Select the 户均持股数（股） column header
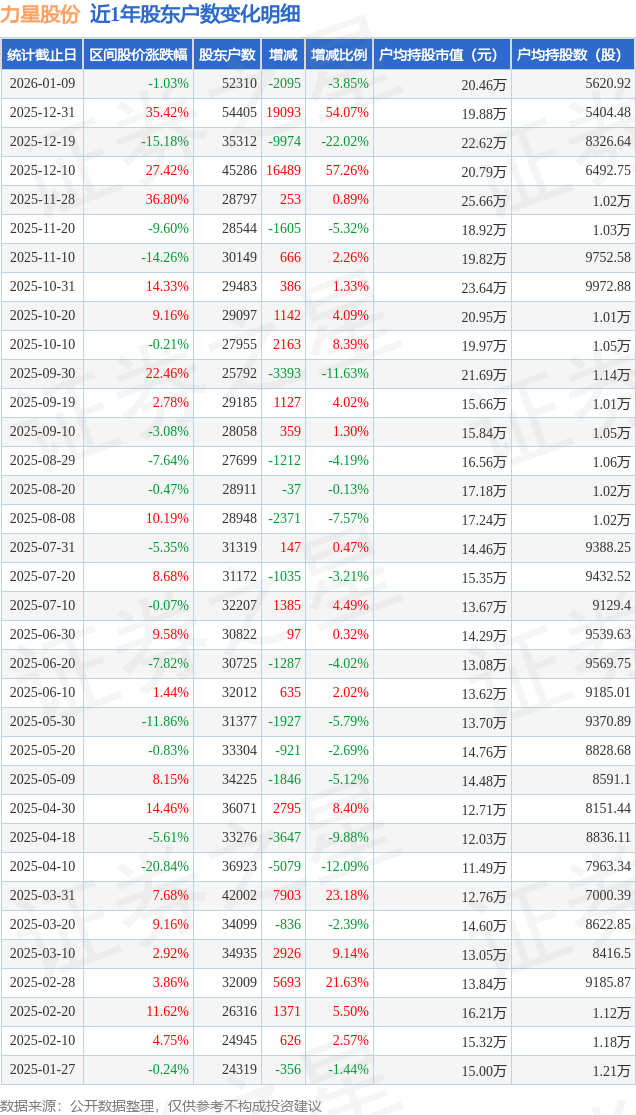Screen dimensions: 636x1115 573,55
